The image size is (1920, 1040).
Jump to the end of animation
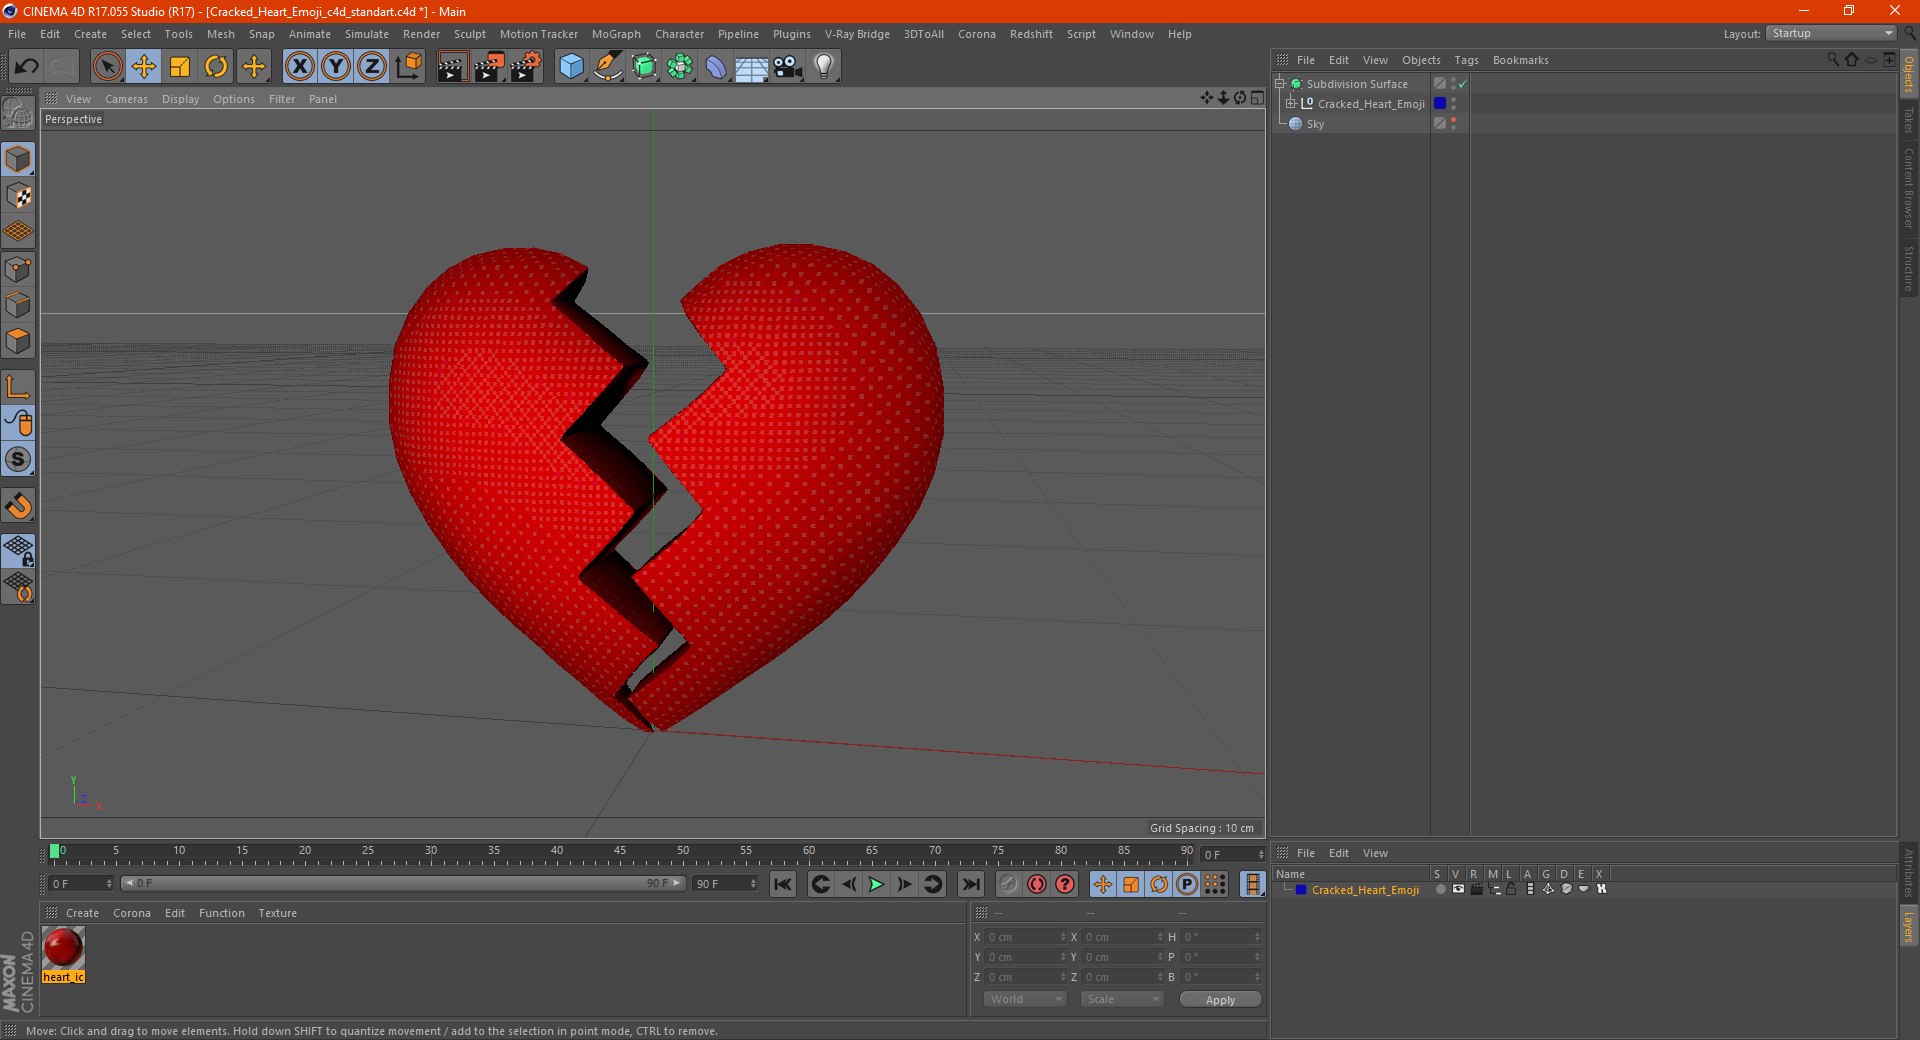970,884
